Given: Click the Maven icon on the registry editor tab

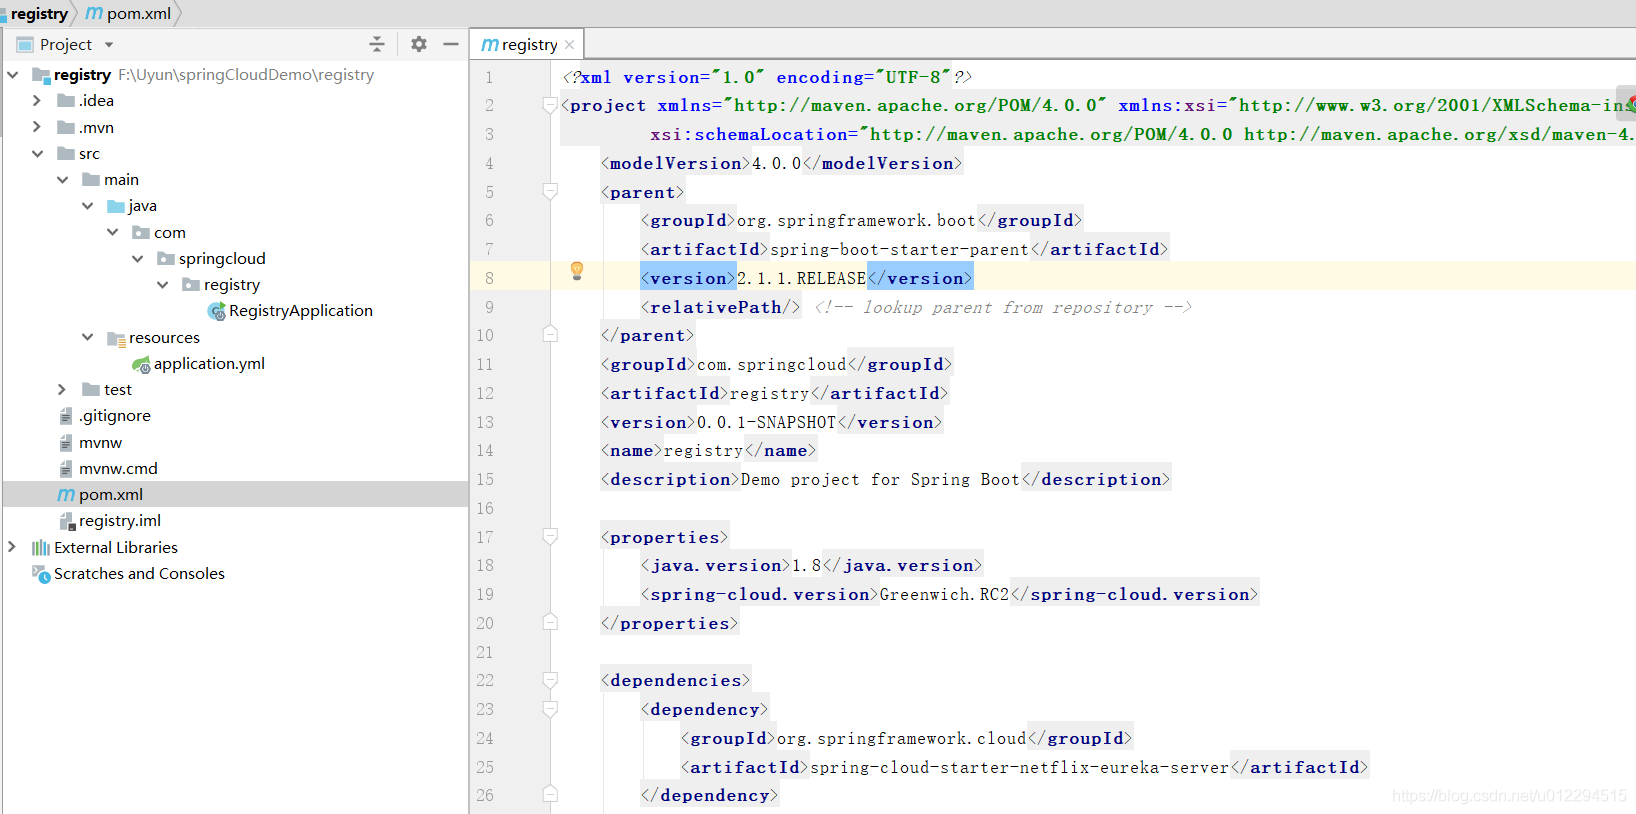Looking at the screenshot, I should coord(490,45).
